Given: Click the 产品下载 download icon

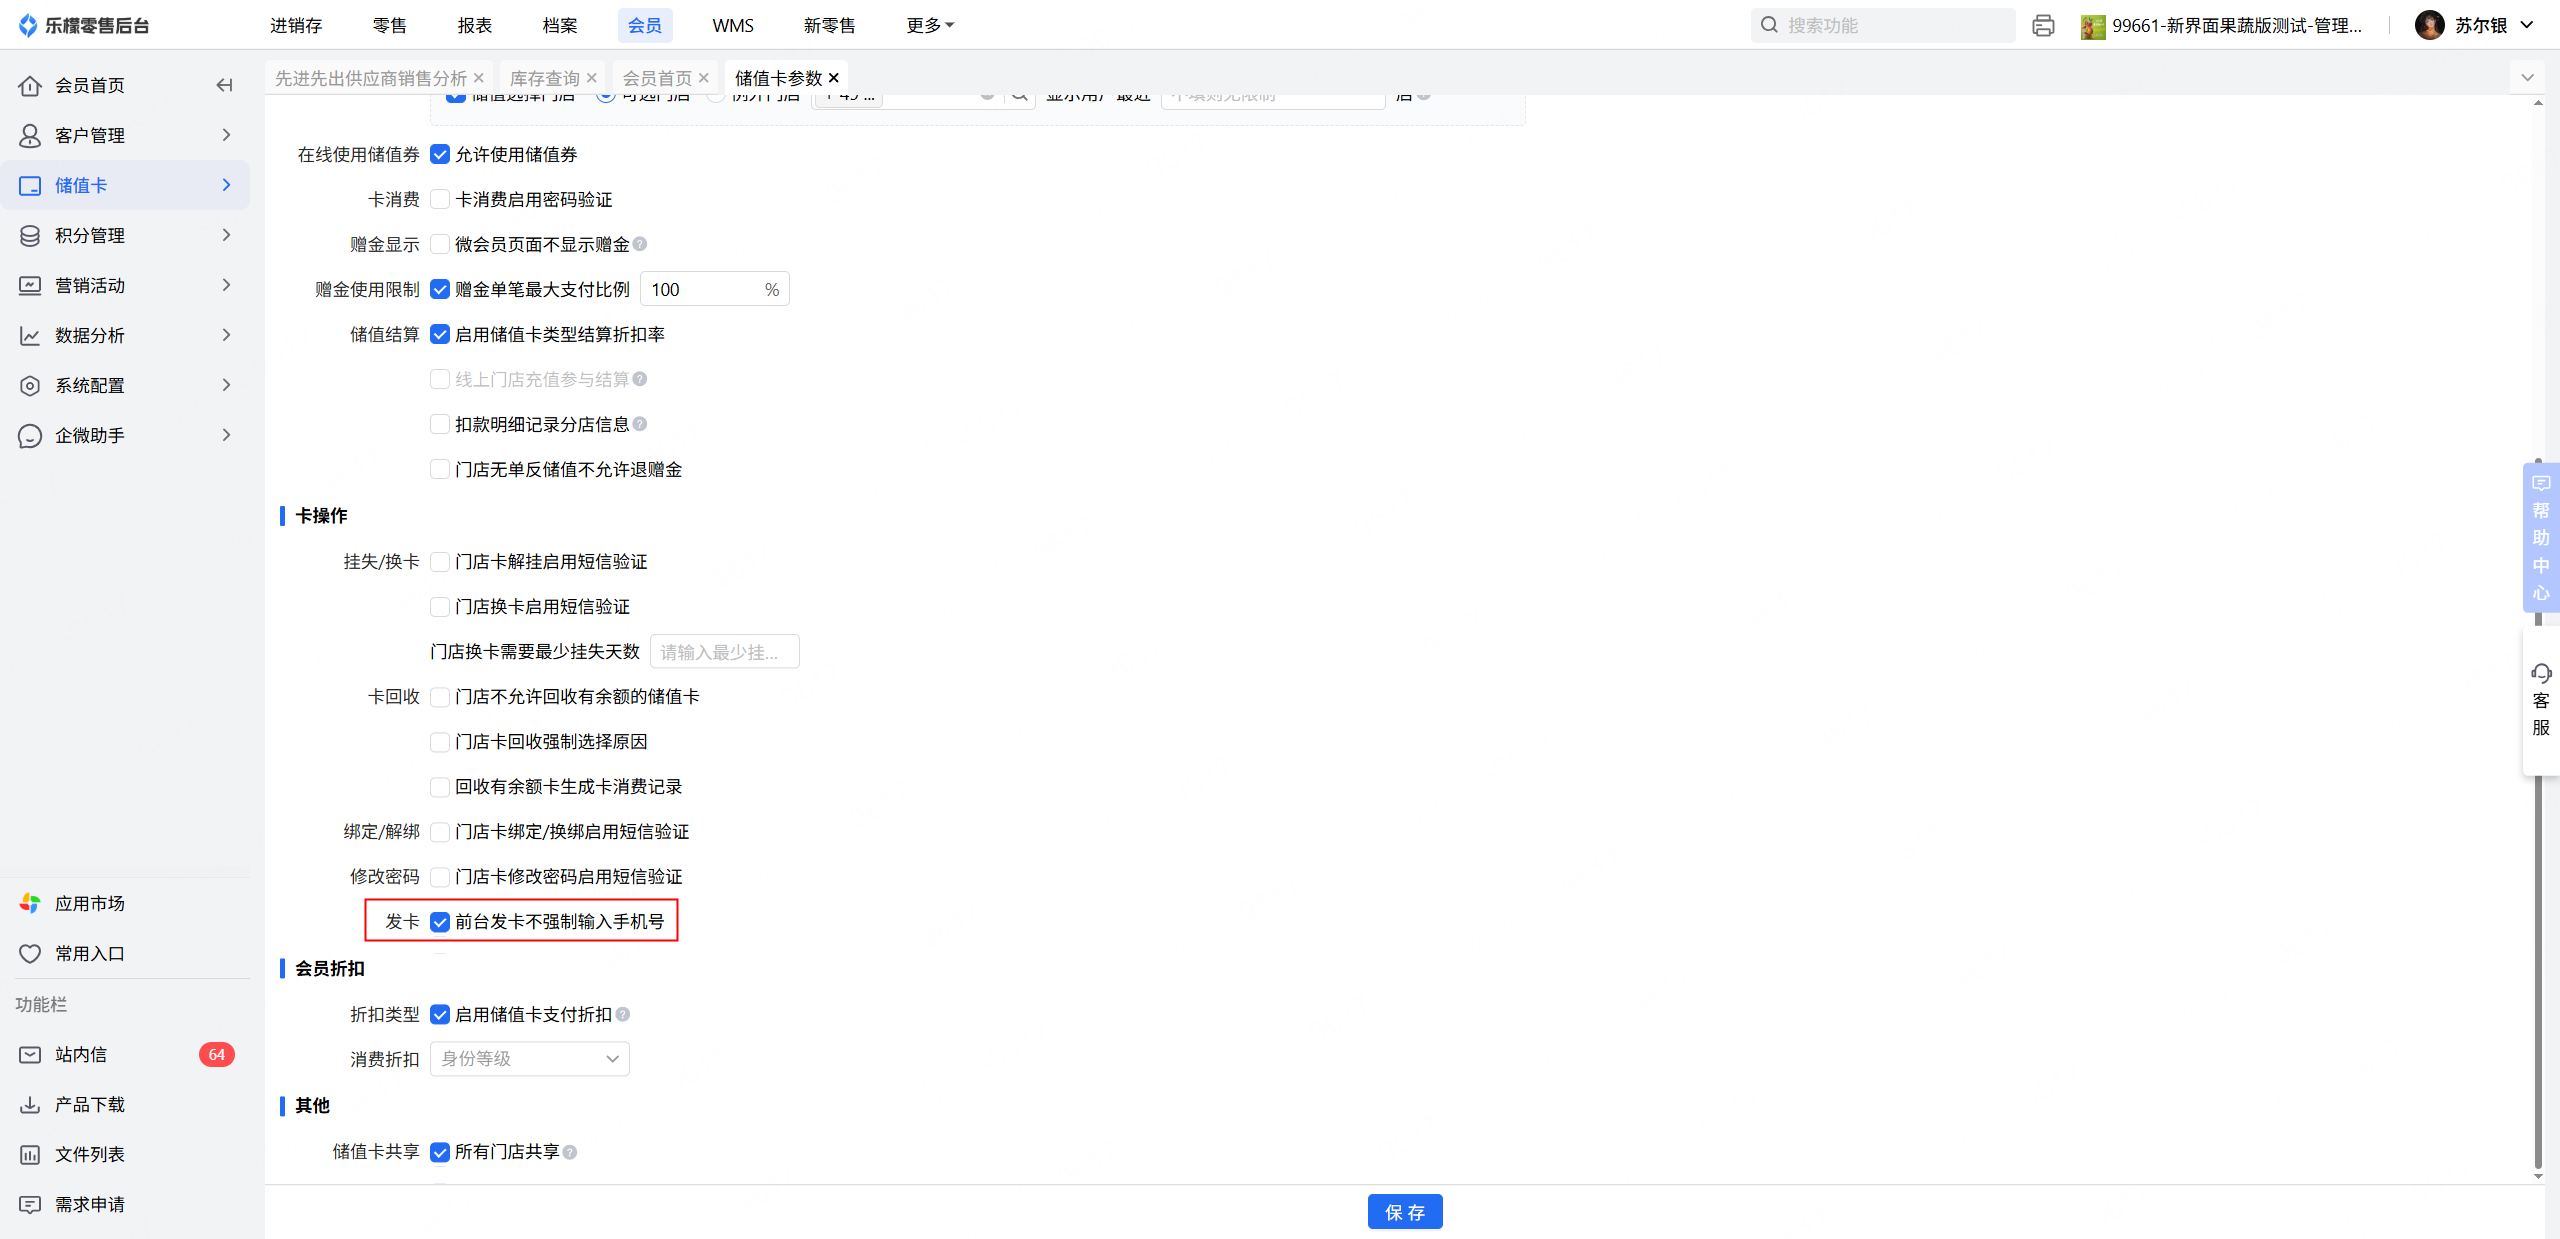Looking at the screenshot, I should pyautogui.click(x=30, y=1104).
